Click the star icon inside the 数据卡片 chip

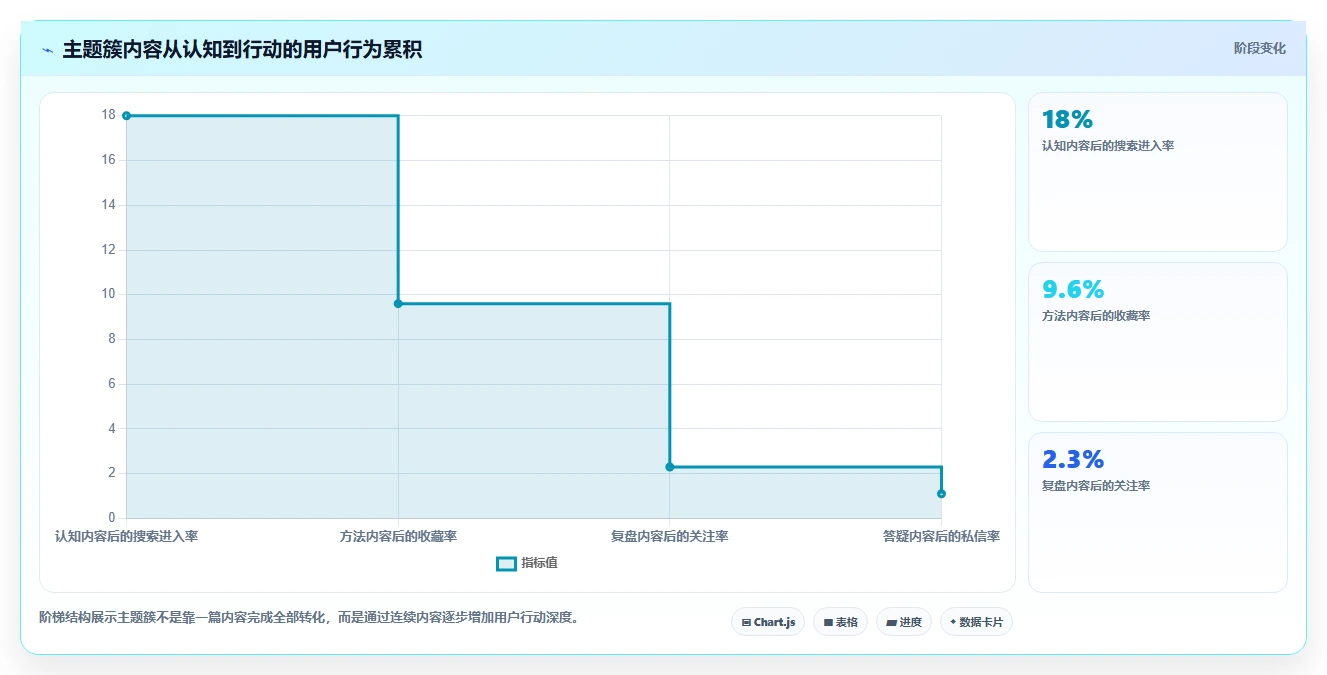tap(953, 622)
